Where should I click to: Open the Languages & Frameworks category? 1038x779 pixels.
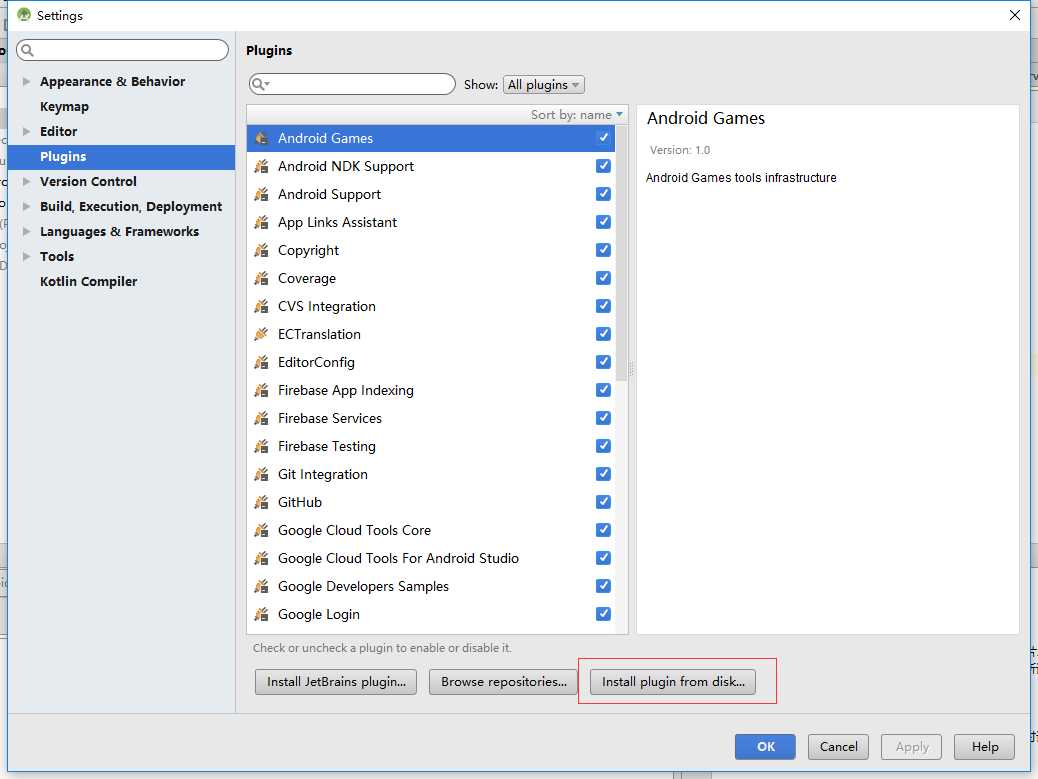coord(119,231)
